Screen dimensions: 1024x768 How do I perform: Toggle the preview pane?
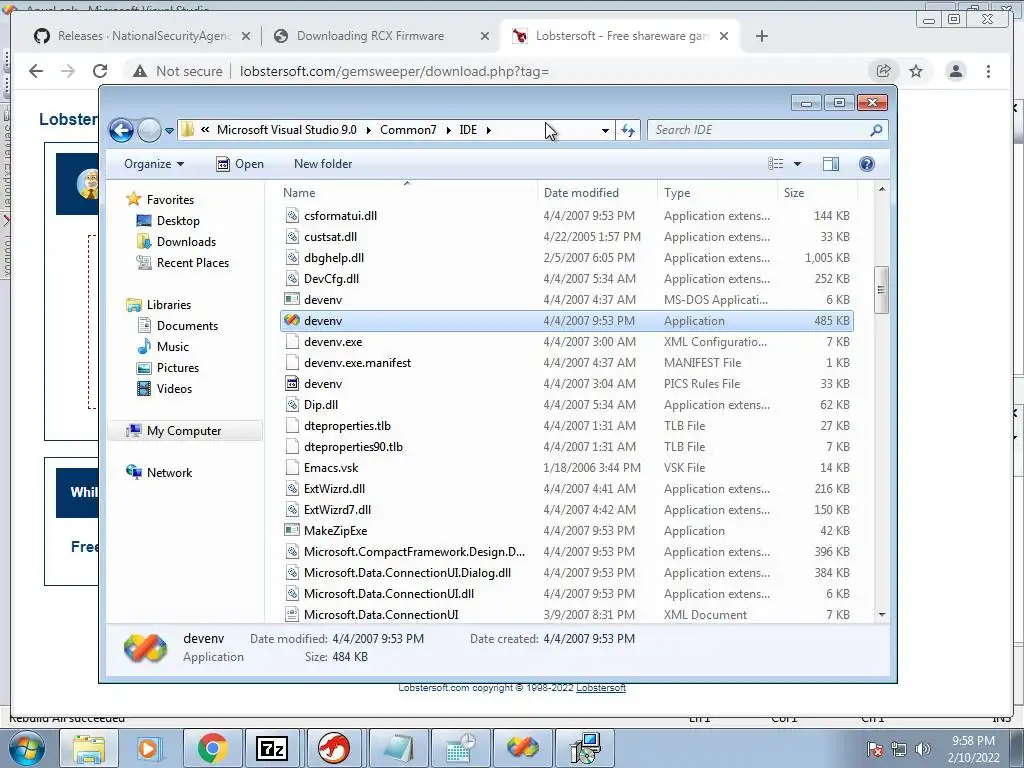831,164
